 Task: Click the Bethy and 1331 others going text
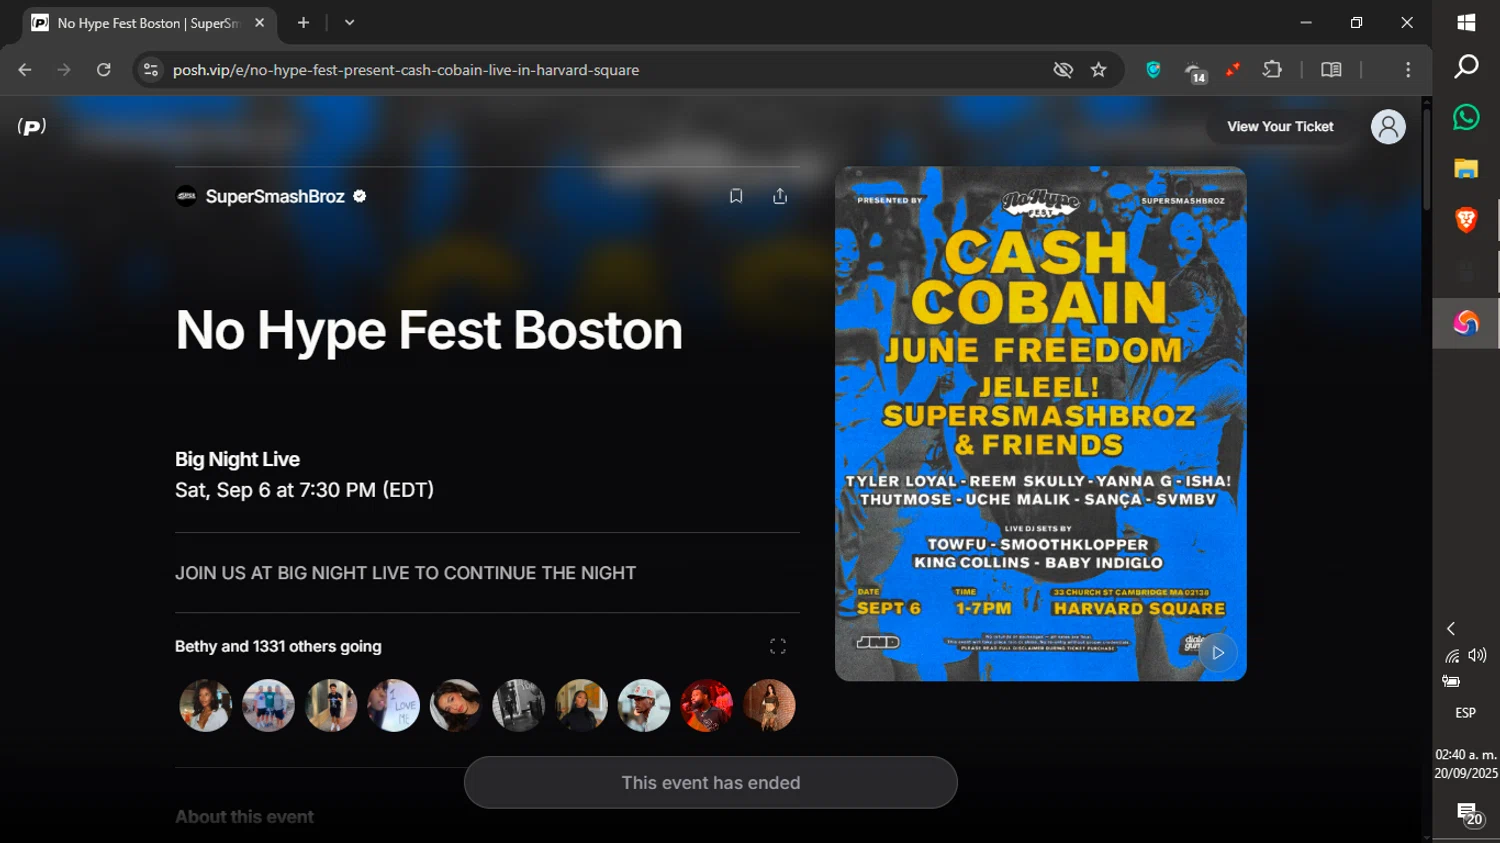click(x=278, y=646)
